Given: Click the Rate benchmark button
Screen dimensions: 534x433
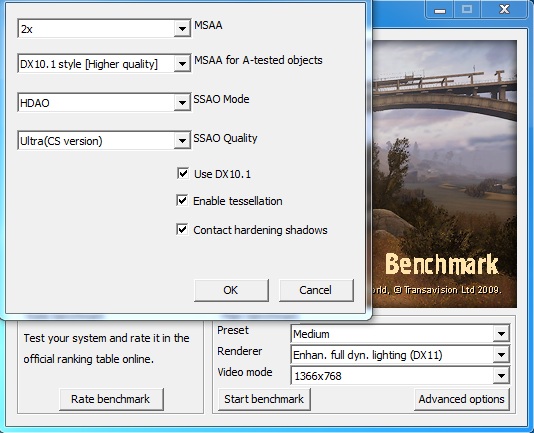Looking at the screenshot, I should [x=111, y=399].
